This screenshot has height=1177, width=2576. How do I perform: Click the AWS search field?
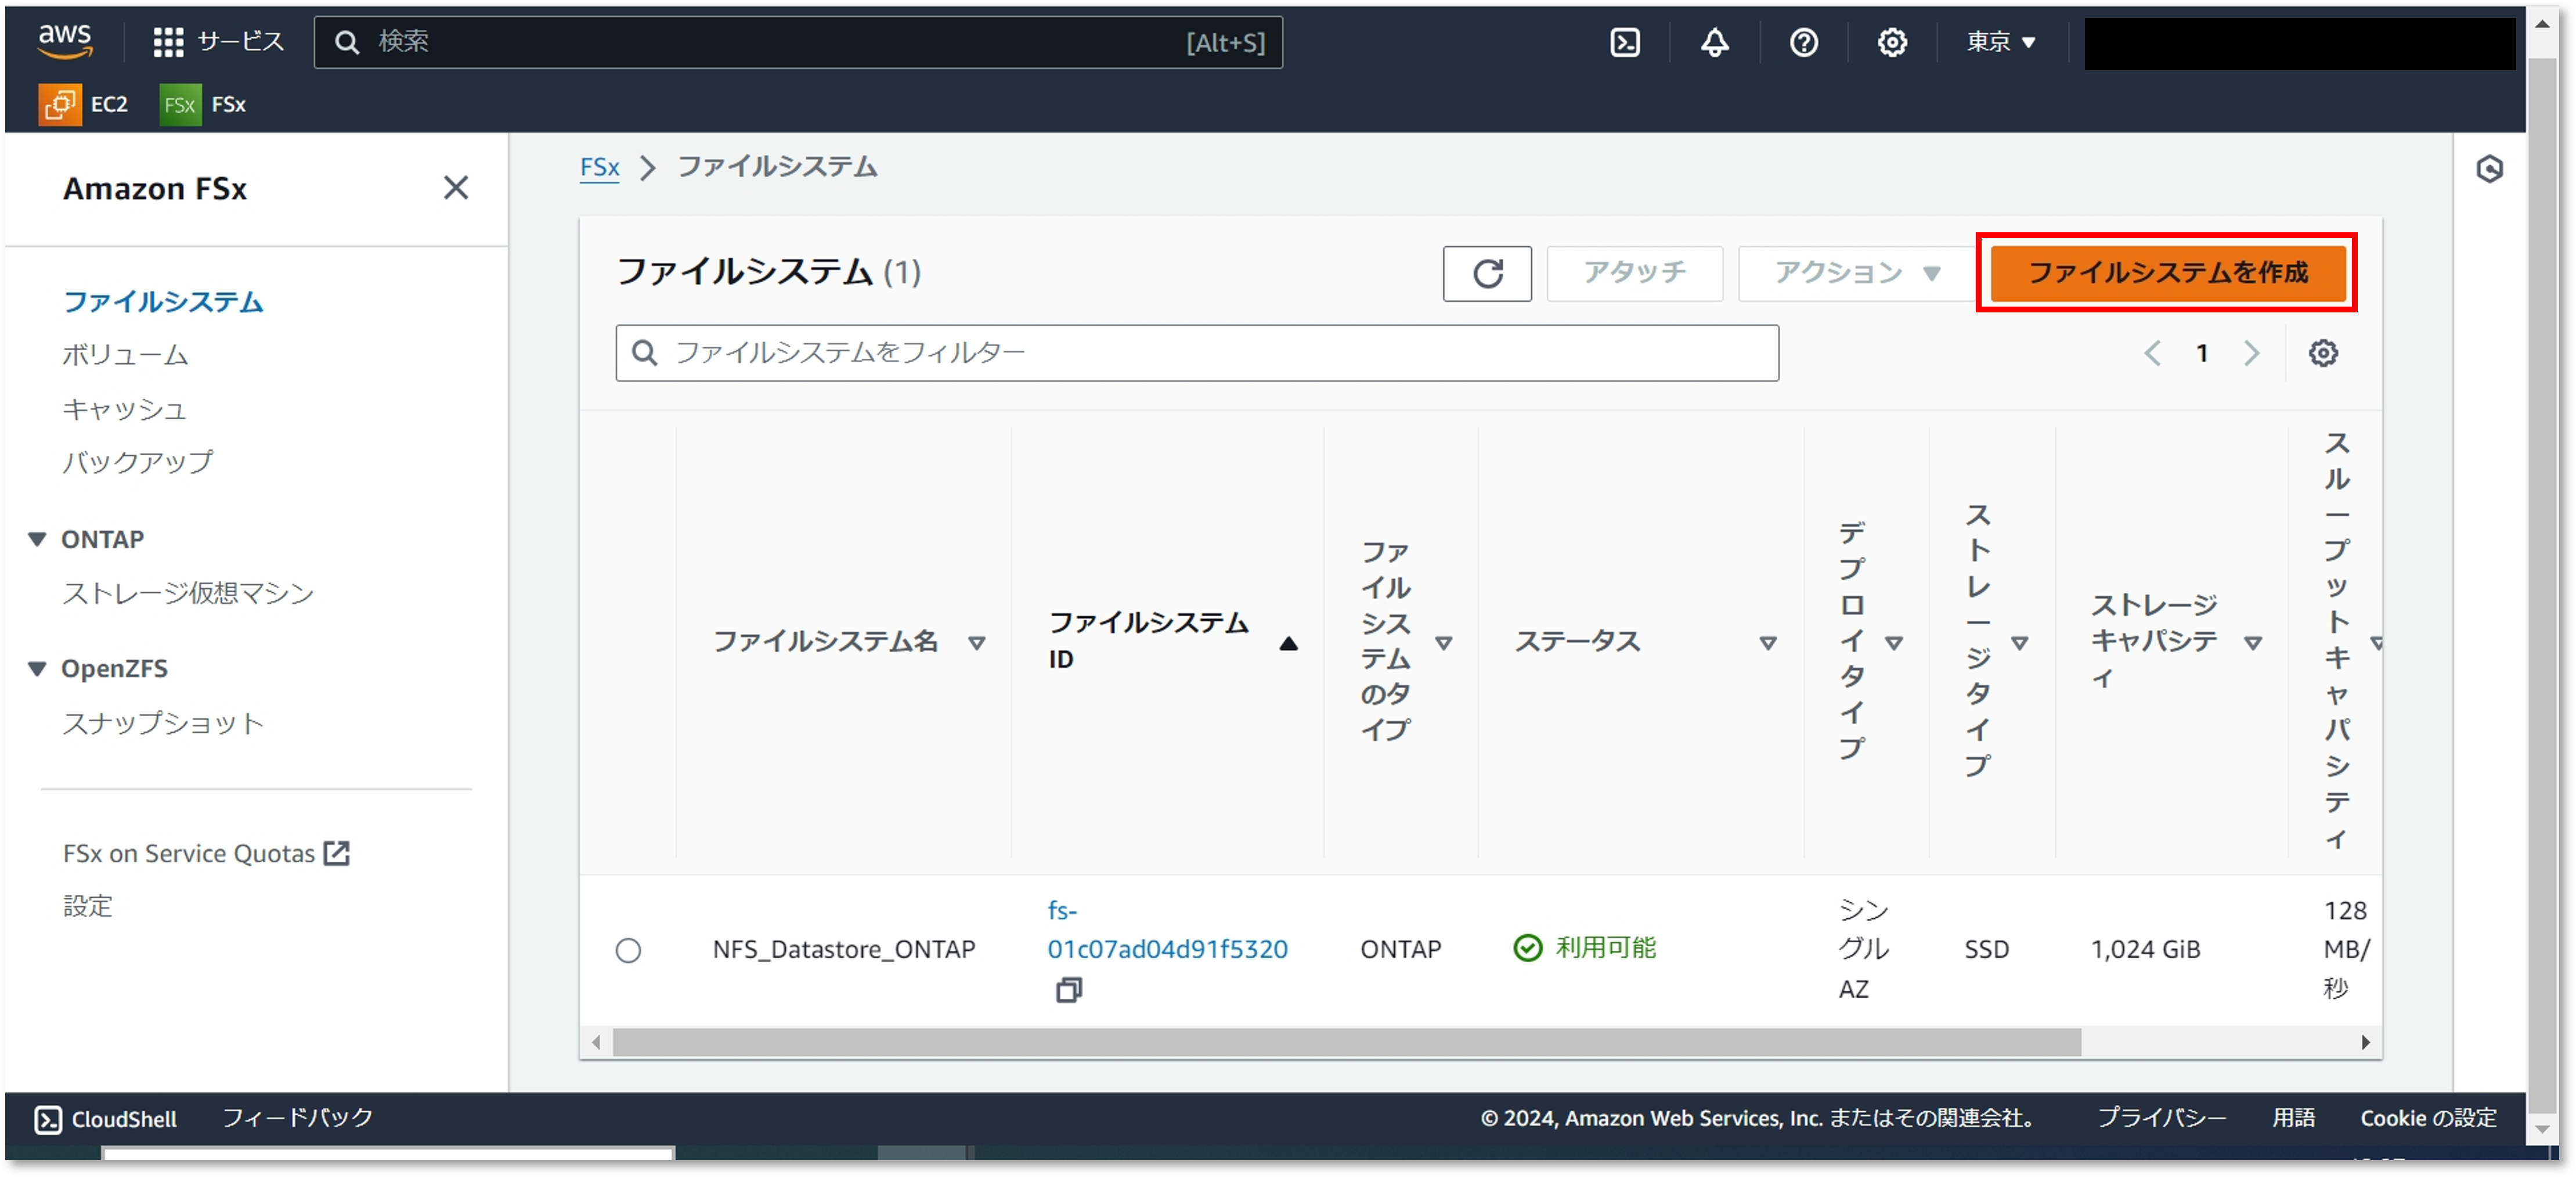pos(797,42)
